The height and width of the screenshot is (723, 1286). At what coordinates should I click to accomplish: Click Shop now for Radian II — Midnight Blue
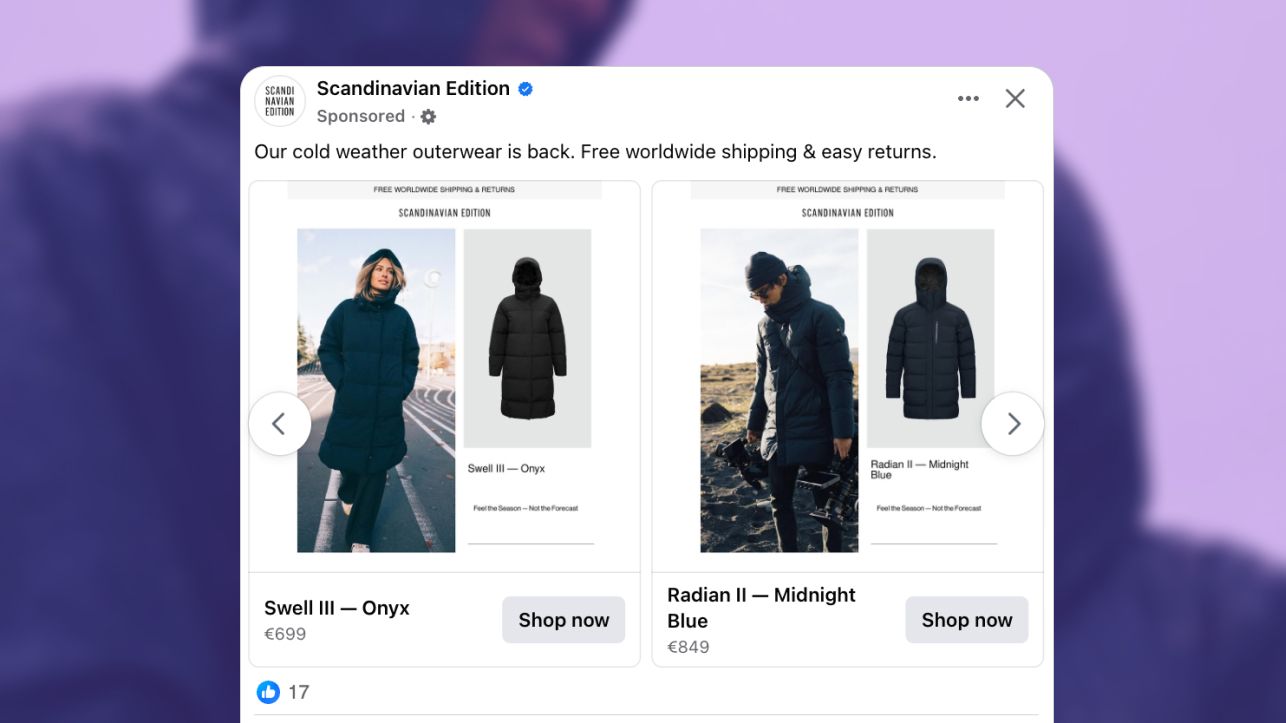point(966,620)
